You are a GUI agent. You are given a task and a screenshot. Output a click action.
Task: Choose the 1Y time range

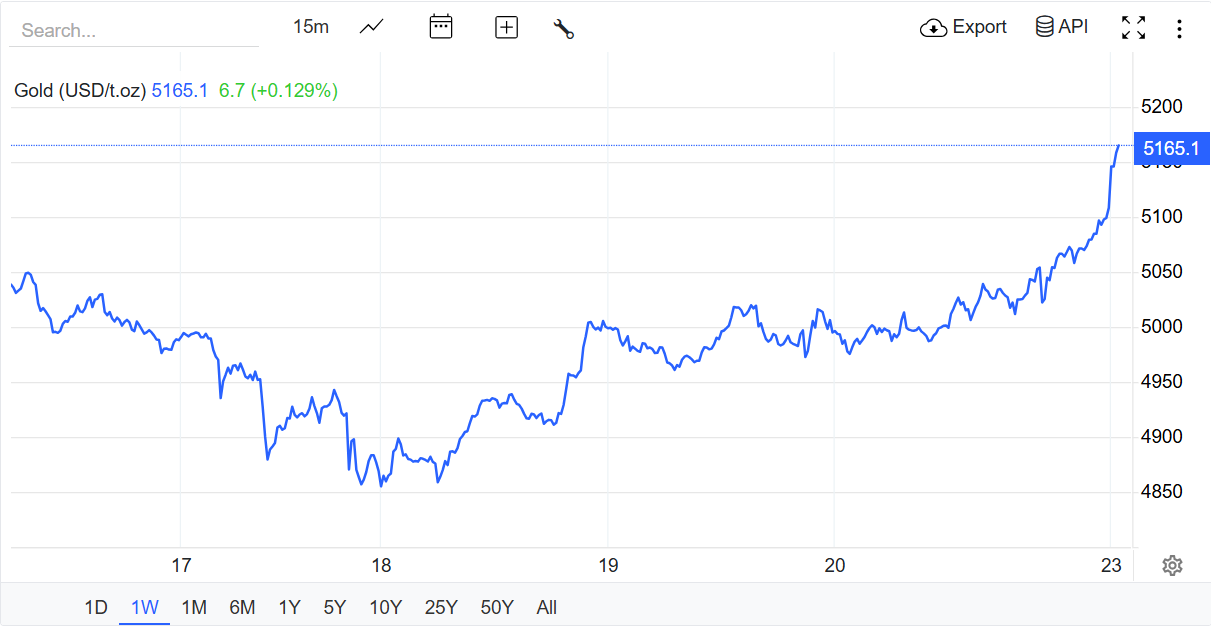(x=289, y=607)
